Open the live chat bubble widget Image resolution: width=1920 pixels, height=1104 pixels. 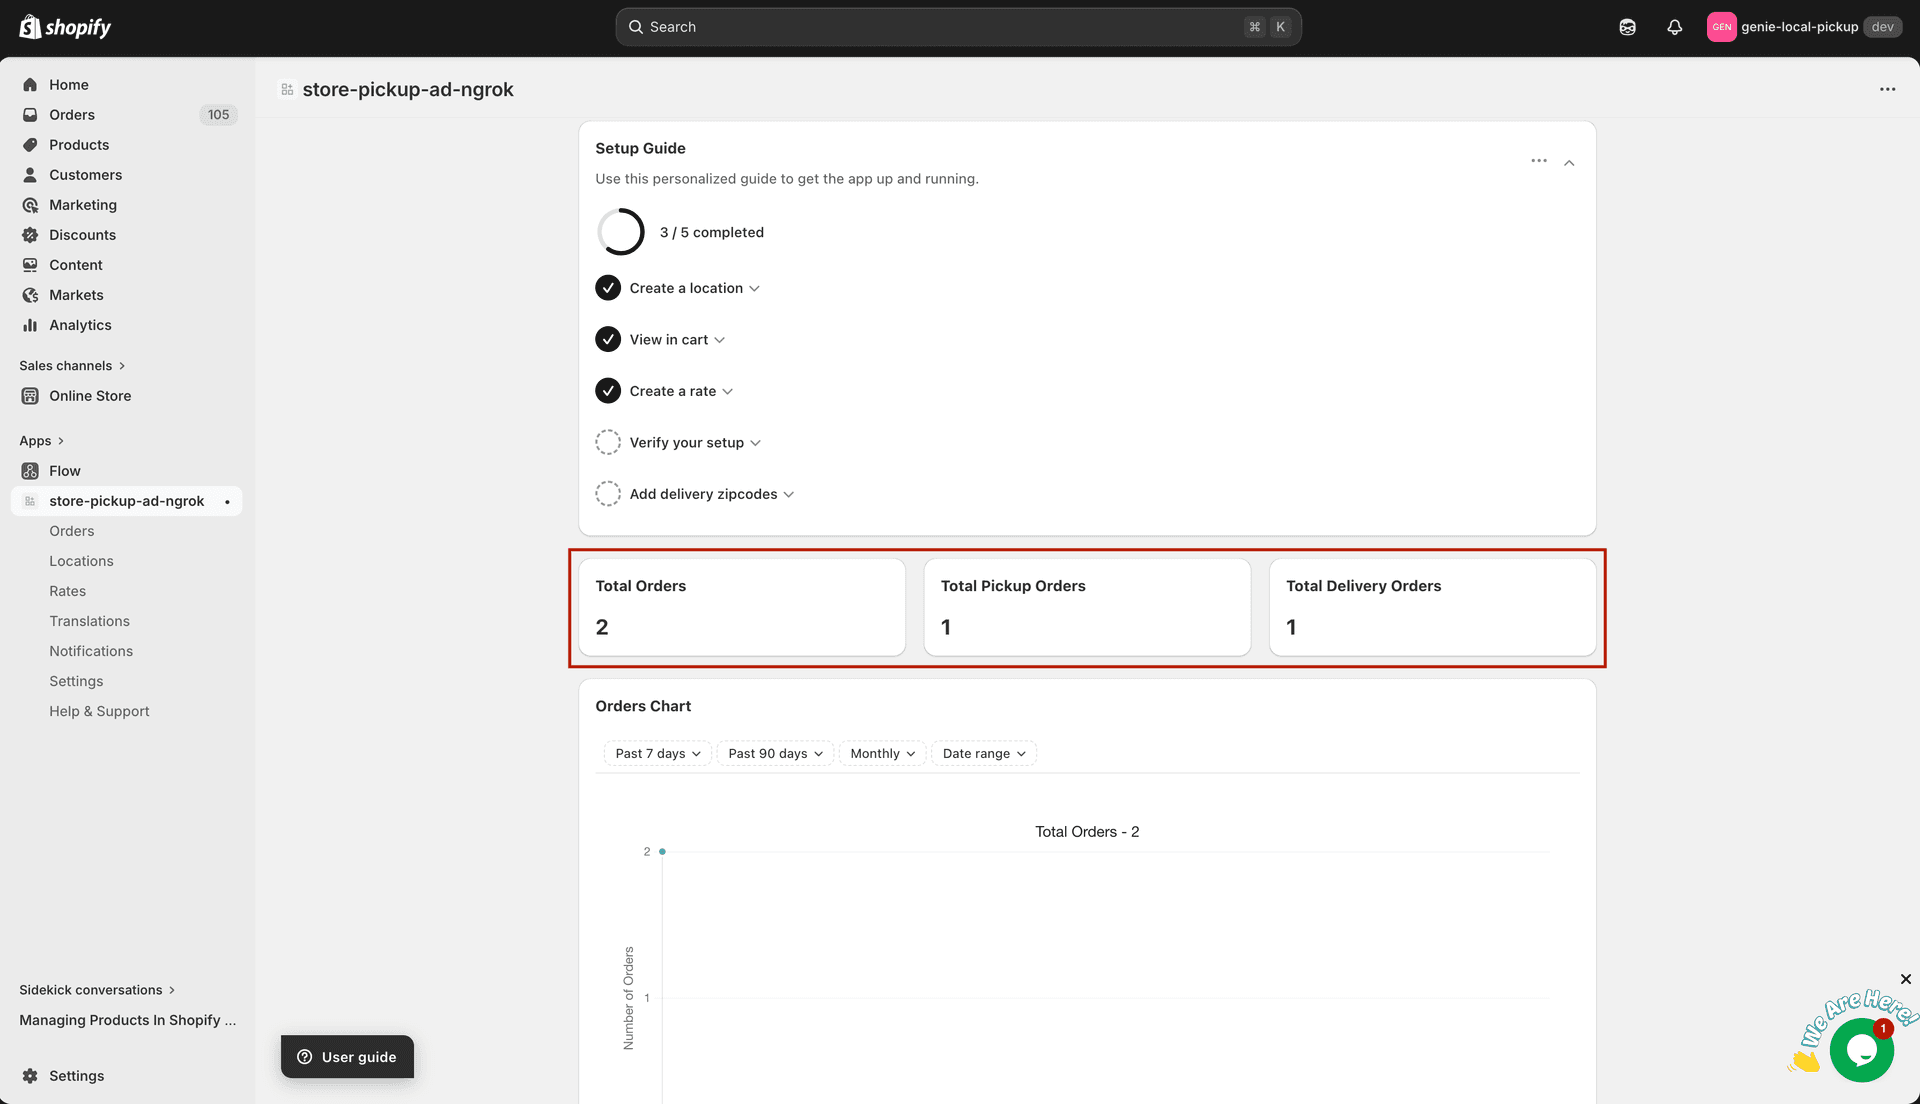(1861, 1049)
